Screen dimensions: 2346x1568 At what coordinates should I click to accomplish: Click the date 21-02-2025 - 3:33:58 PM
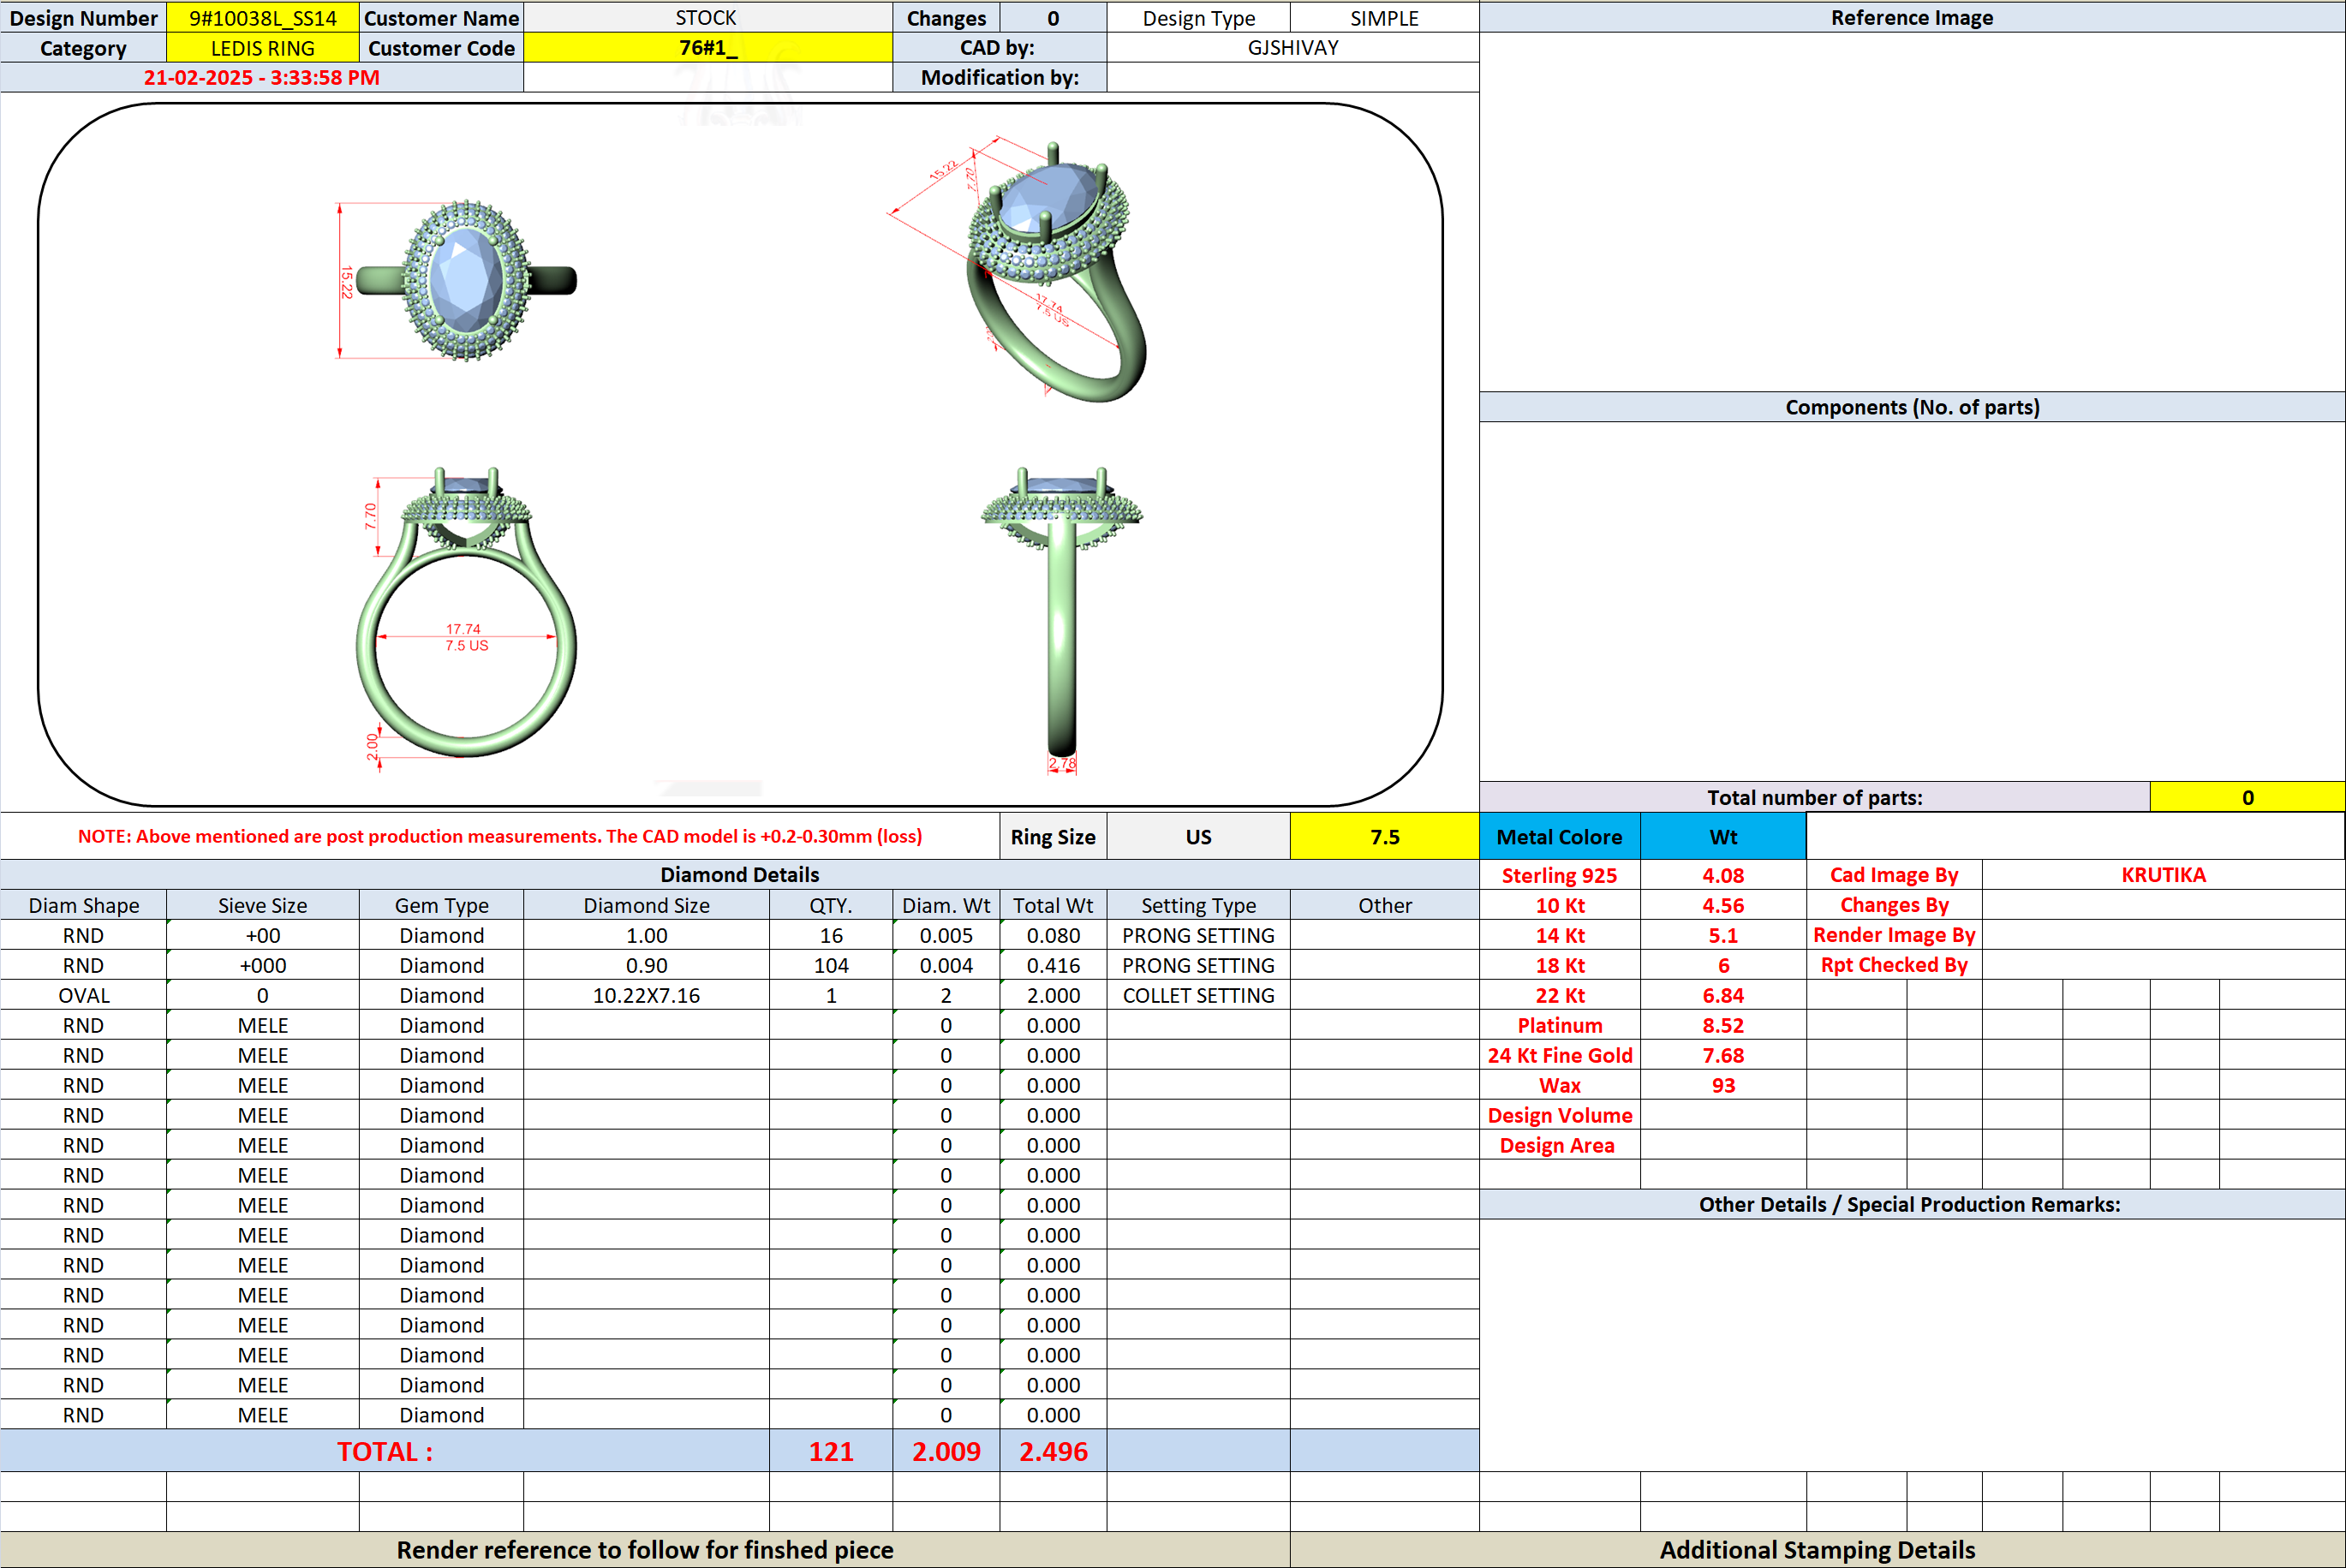click(261, 78)
